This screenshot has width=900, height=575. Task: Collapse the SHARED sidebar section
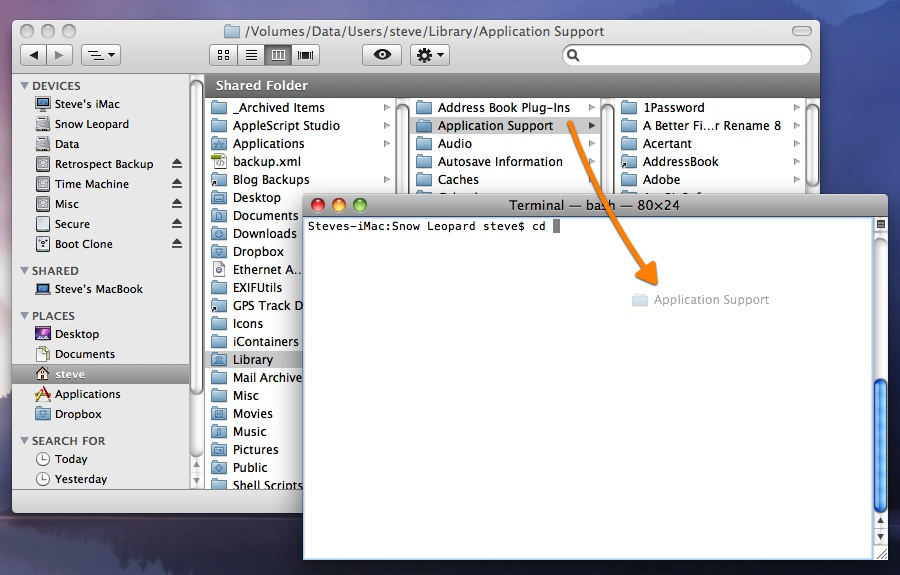[24, 270]
